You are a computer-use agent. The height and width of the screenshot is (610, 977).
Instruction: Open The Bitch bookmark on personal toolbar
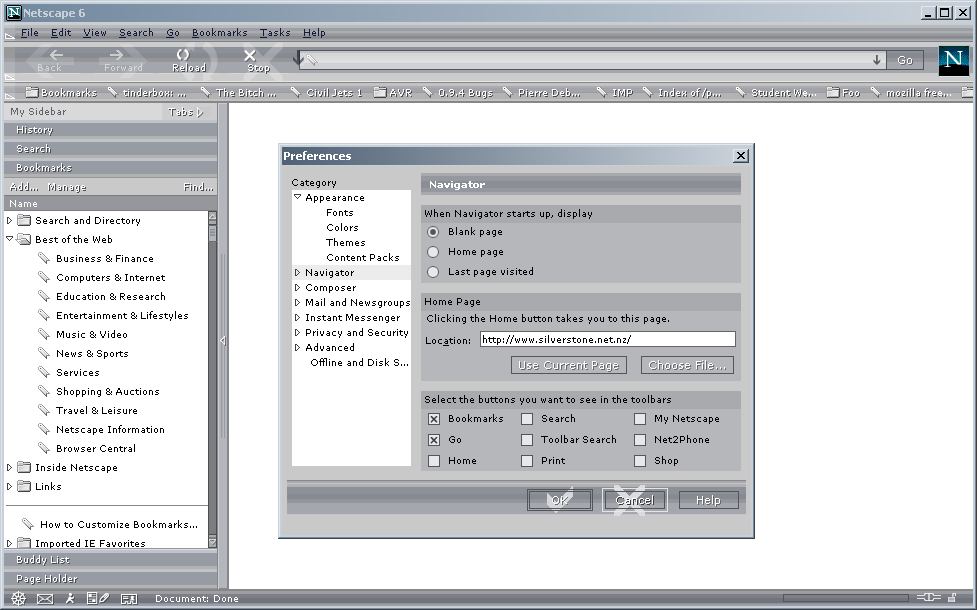pyautogui.click(x=239, y=93)
